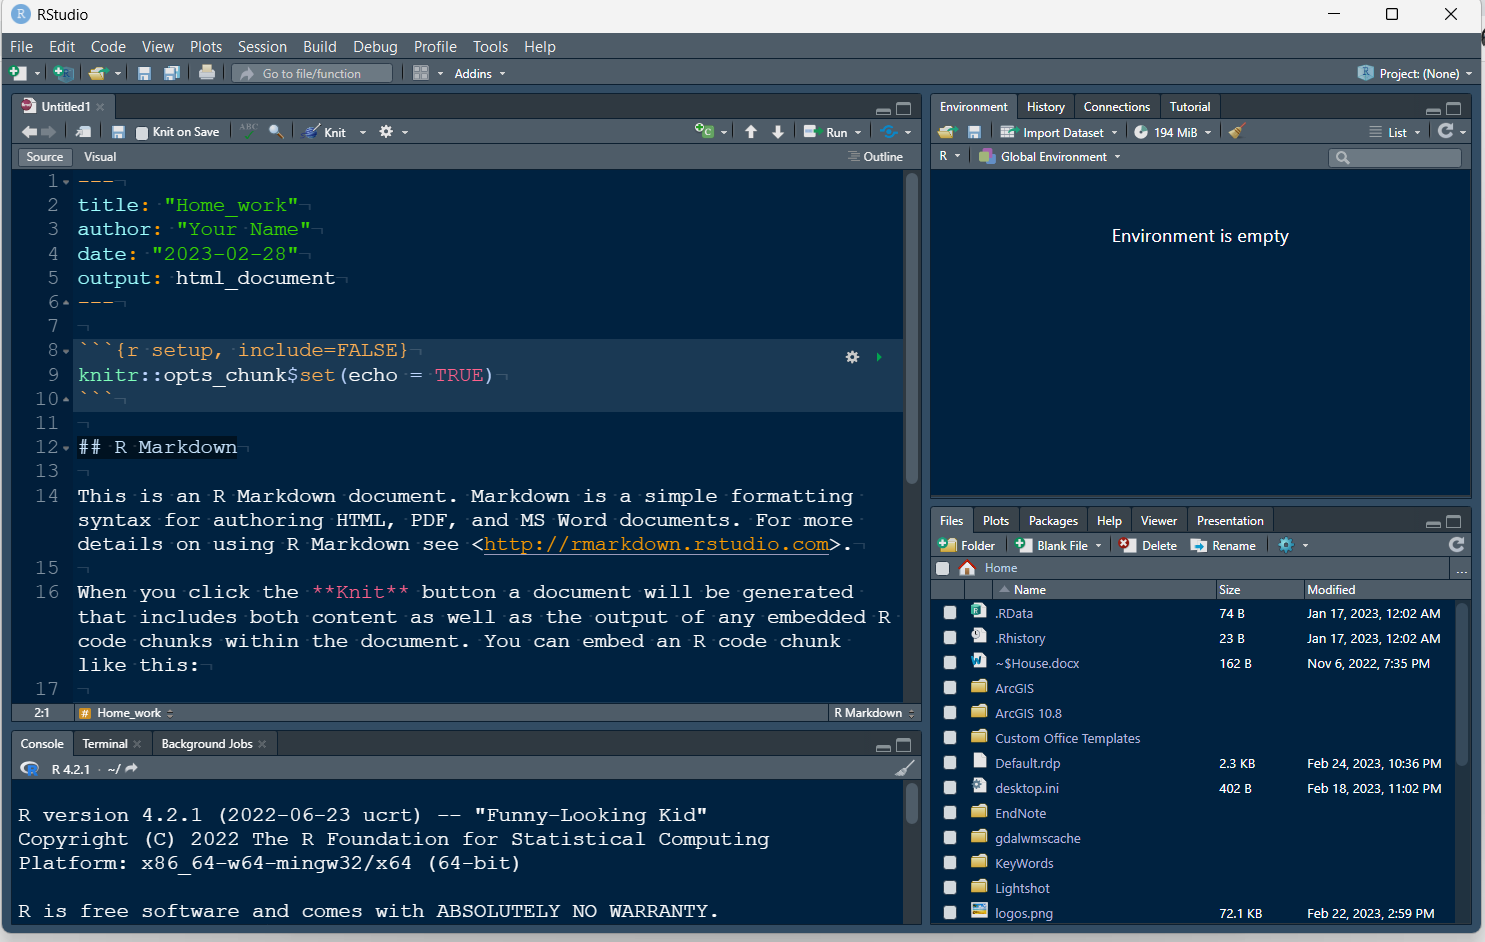Click the New File icon in main toolbar
The height and width of the screenshot is (942, 1485).
coord(18,73)
